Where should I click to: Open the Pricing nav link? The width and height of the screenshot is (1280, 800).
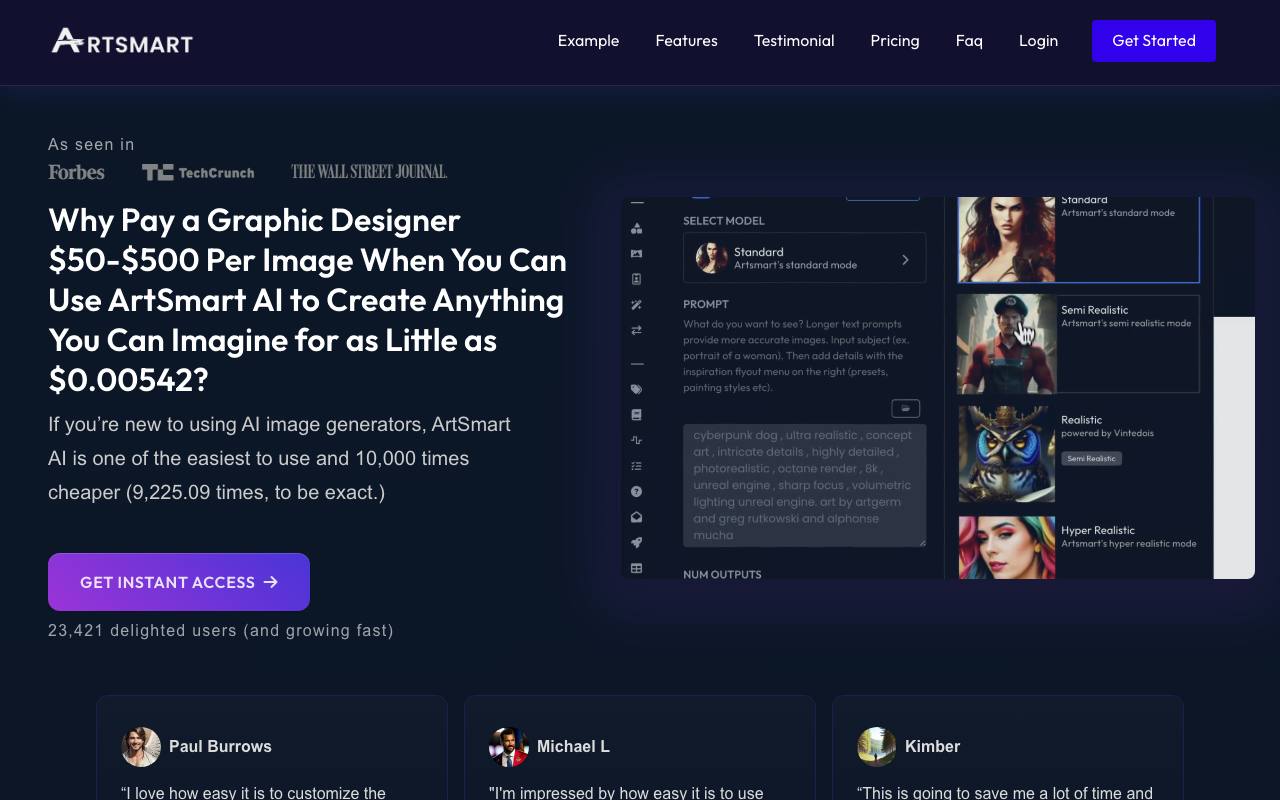point(895,41)
